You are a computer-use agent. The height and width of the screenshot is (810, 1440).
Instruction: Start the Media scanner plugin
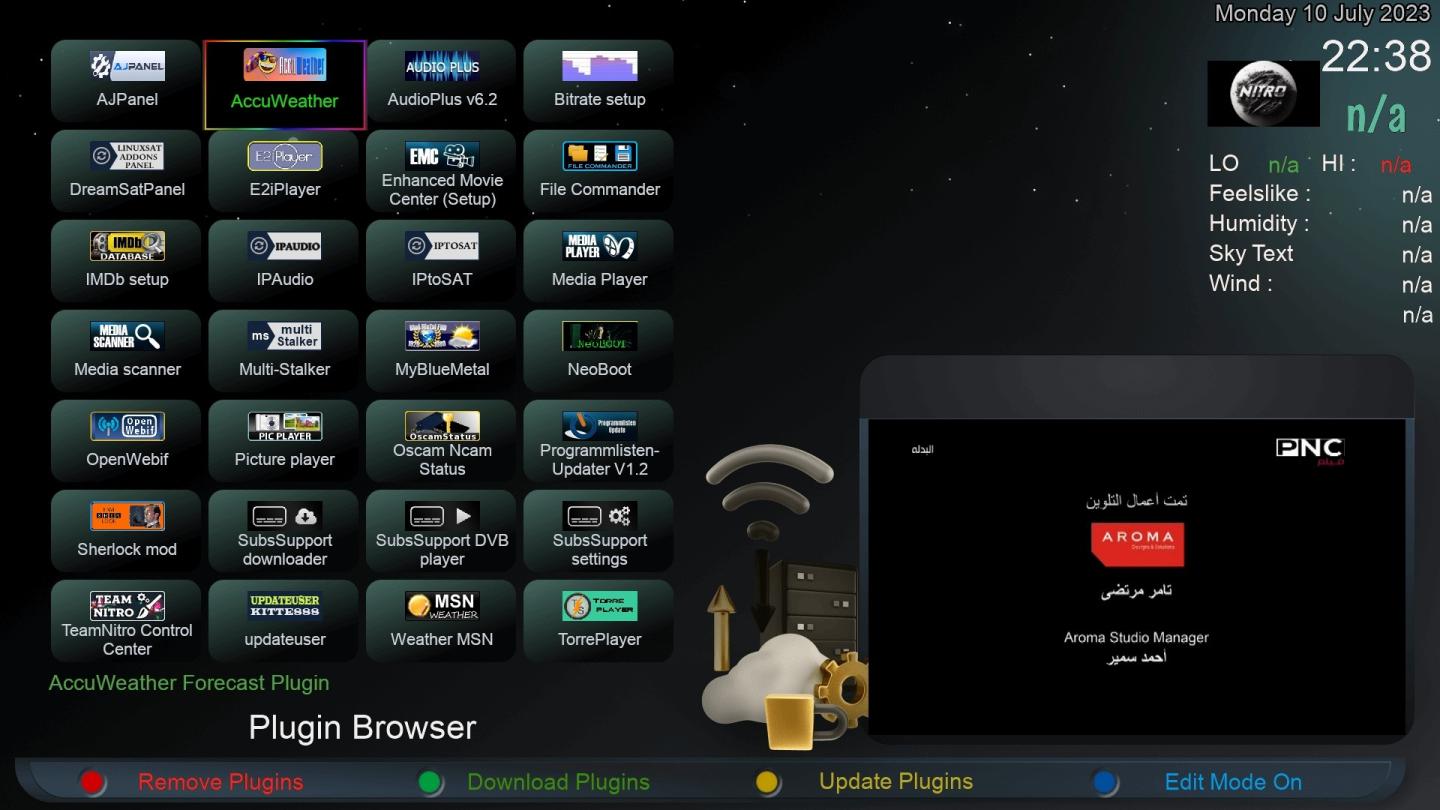tap(127, 351)
